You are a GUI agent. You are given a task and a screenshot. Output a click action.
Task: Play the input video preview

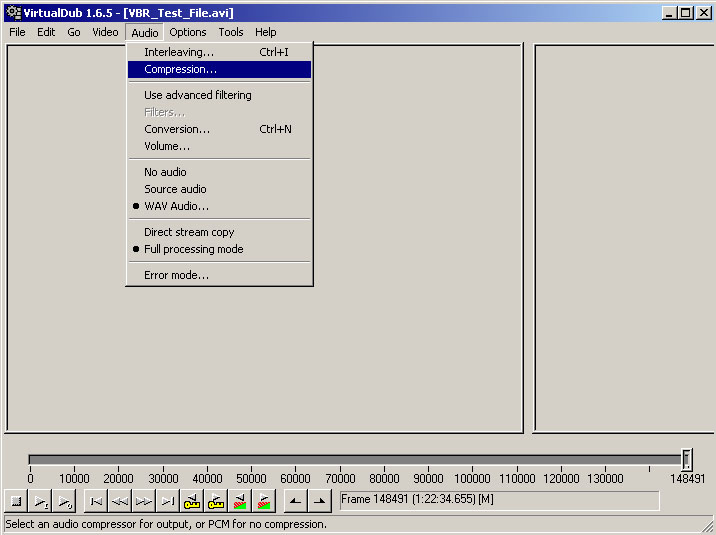click(40, 501)
